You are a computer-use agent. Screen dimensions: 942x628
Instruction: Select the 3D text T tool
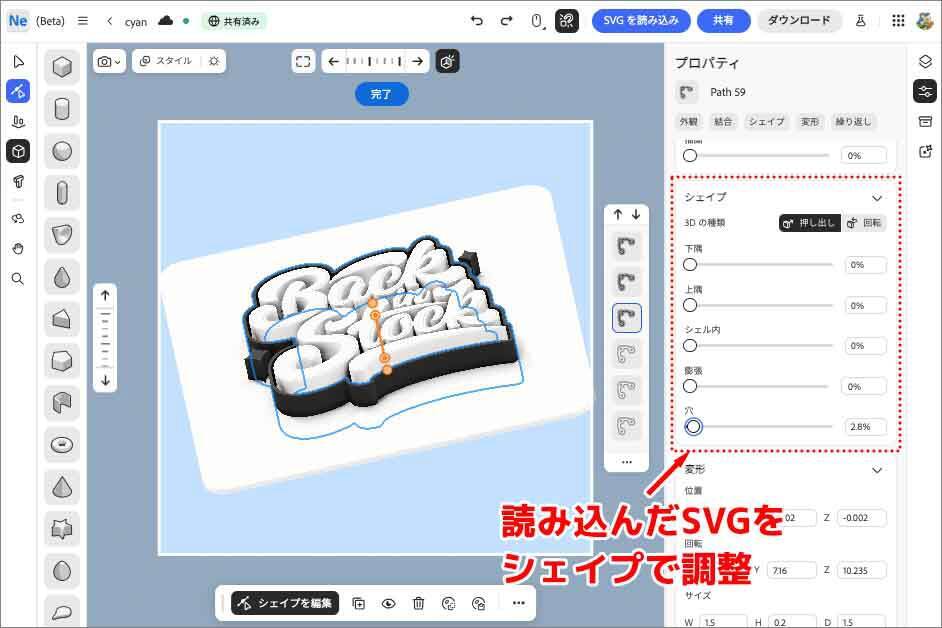coord(18,181)
